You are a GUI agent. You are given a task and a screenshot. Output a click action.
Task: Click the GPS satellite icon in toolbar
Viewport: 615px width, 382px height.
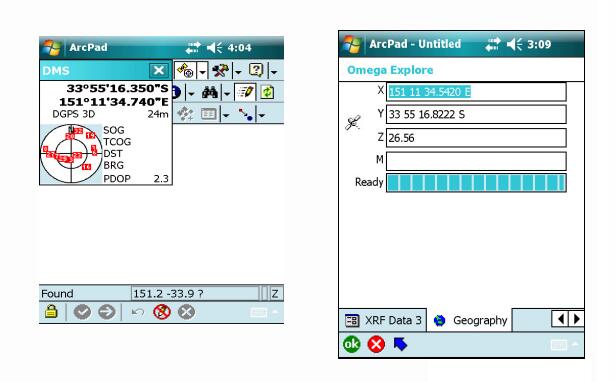tap(185, 71)
